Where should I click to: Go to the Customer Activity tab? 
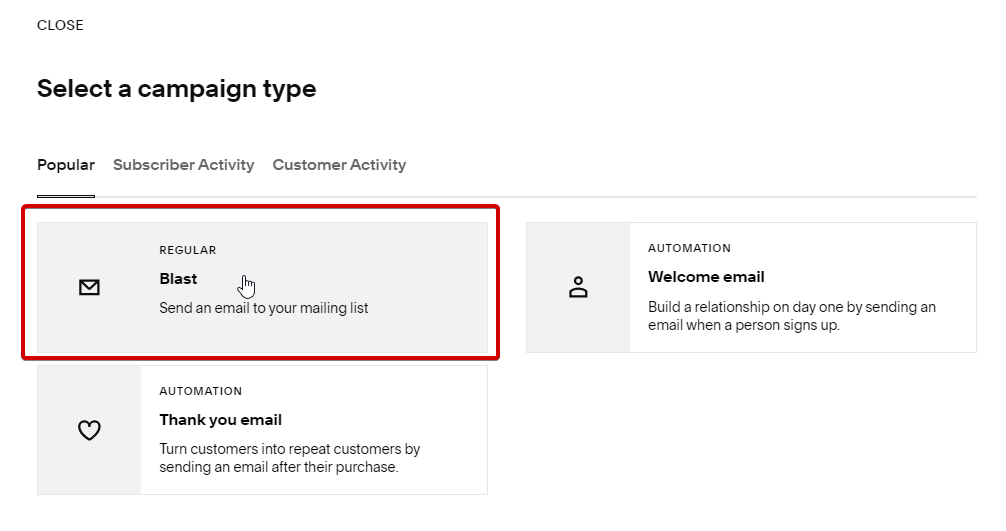(x=339, y=165)
